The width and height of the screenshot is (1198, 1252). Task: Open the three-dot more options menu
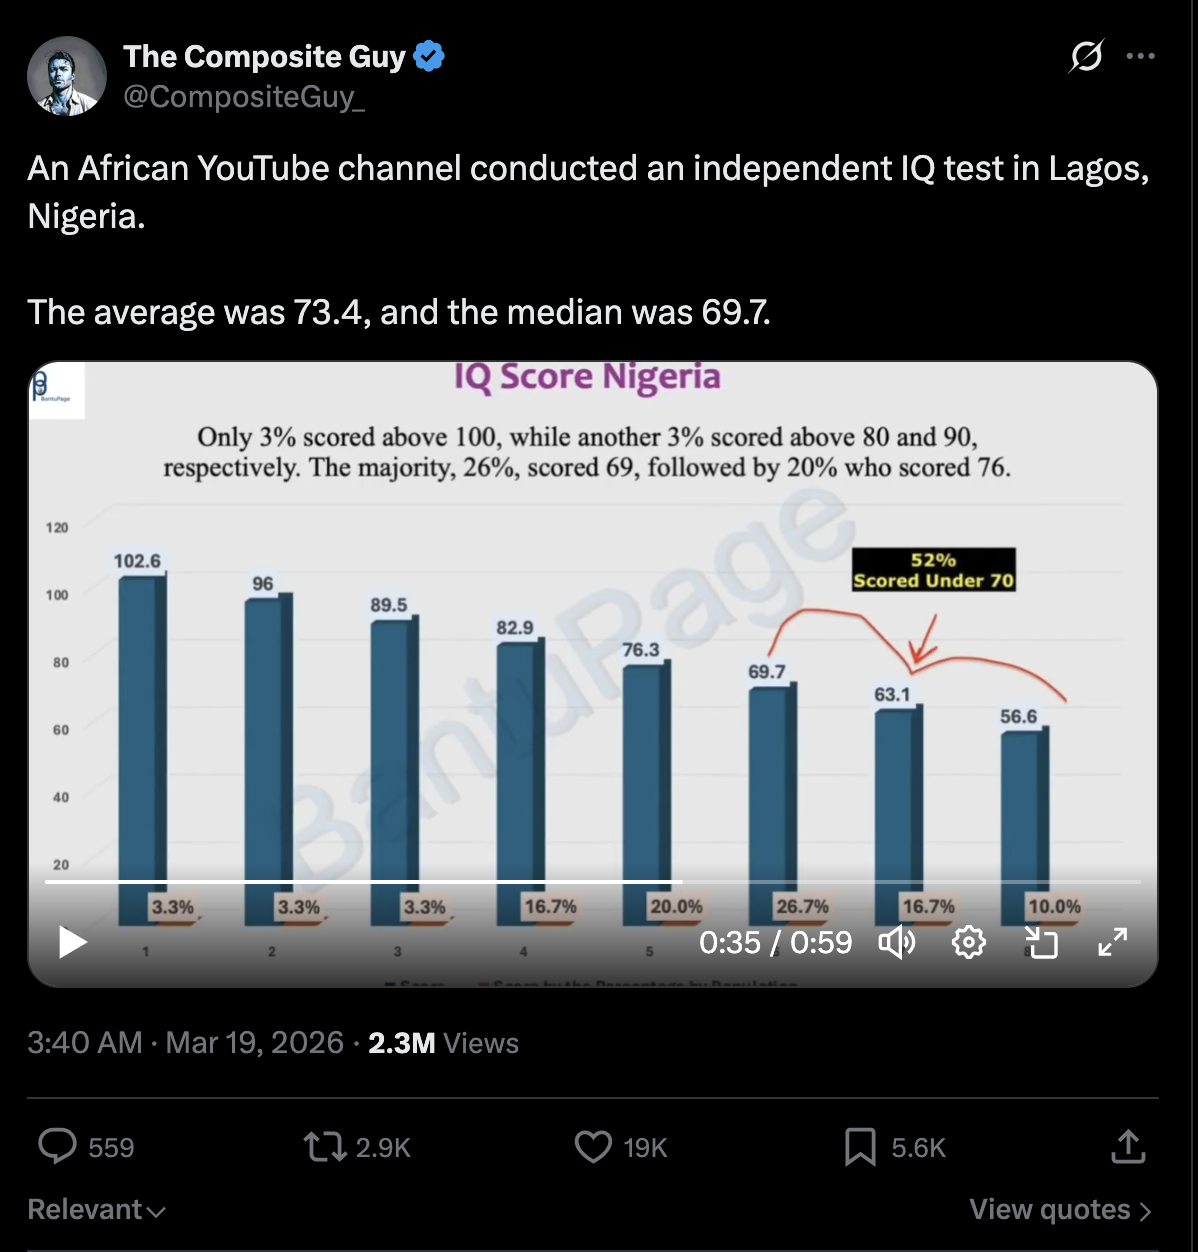coord(1141,56)
